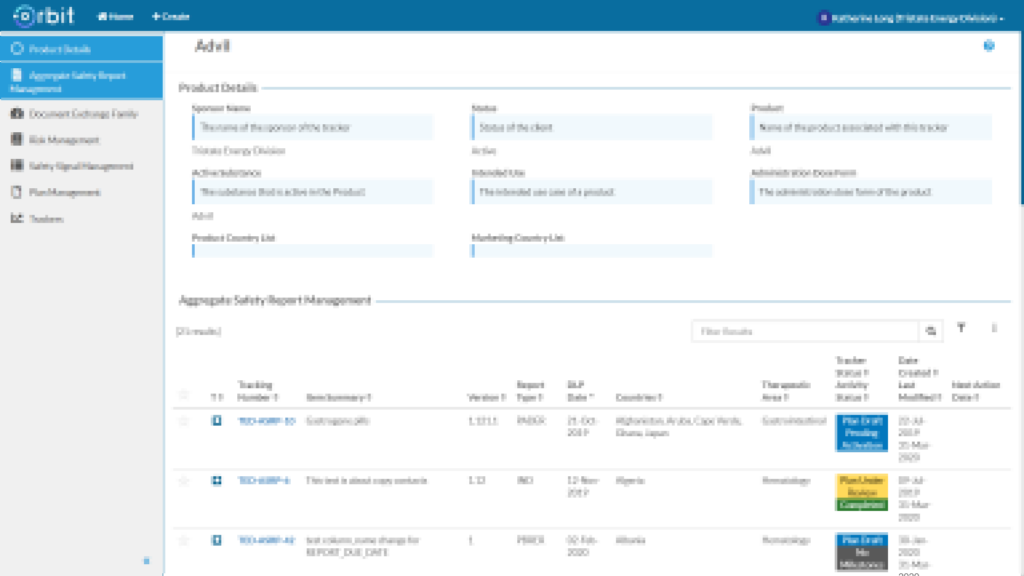Sort by the Therapeutic Area column
The width and height of the screenshot is (1024, 576).
[x=786, y=391]
